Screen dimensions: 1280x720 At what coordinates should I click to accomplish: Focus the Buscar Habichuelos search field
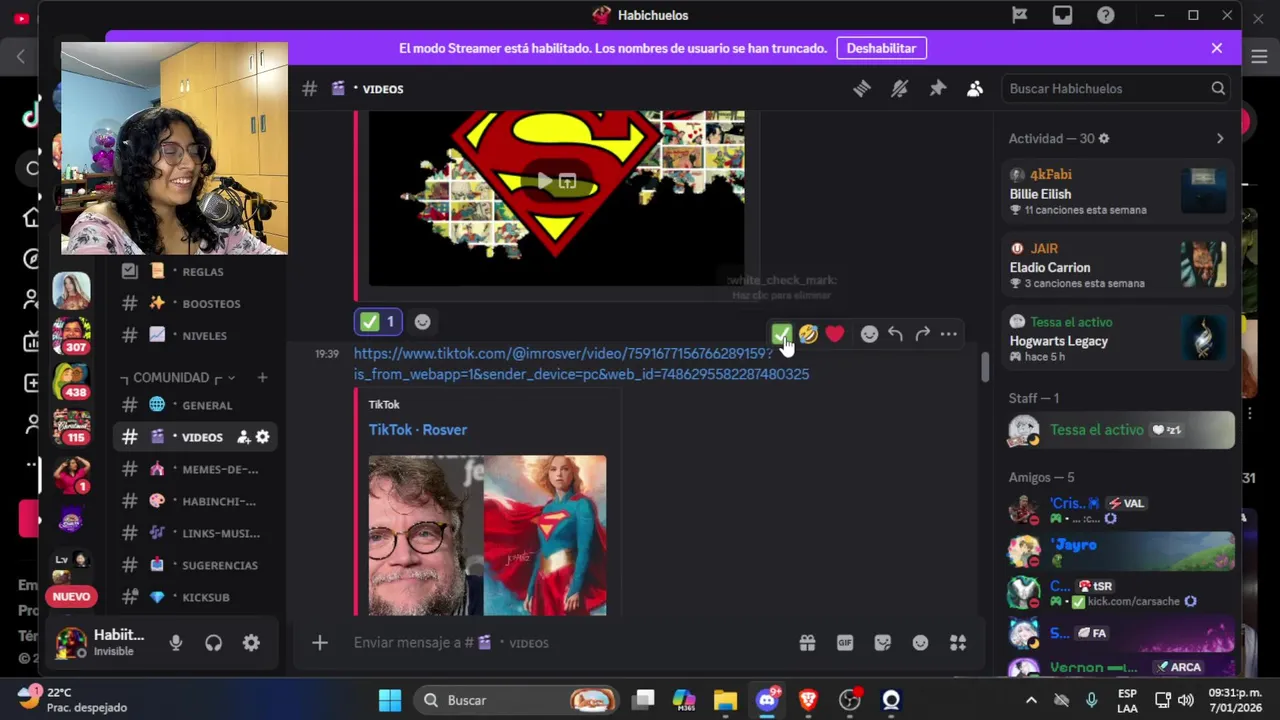click(1117, 88)
